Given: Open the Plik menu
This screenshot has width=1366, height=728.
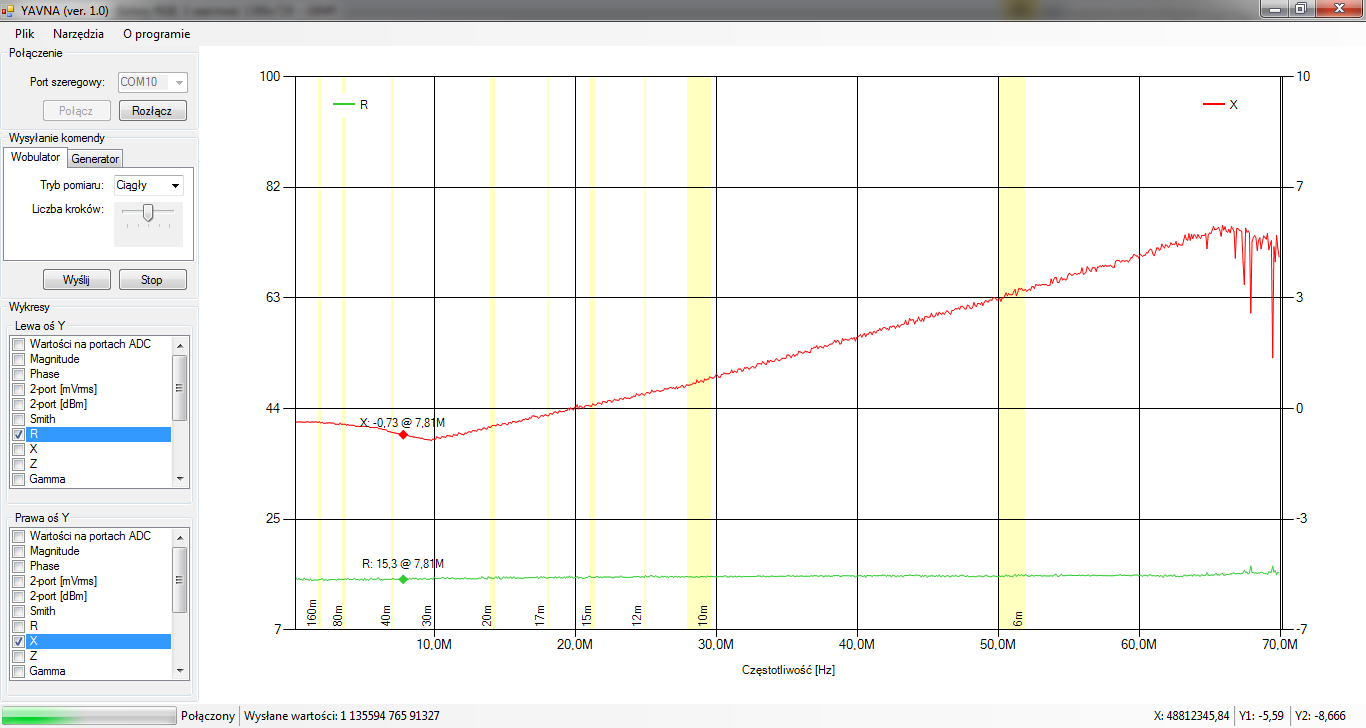Looking at the screenshot, I should coord(25,33).
